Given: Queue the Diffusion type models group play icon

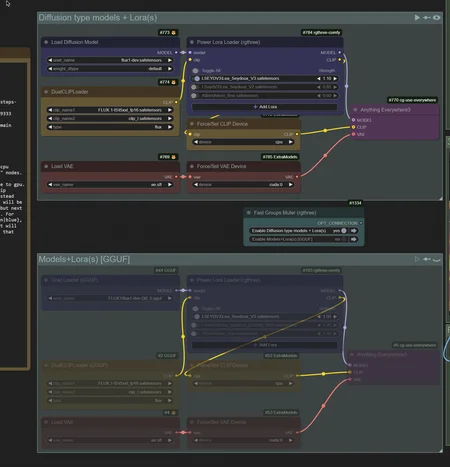Looking at the screenshot, I should tap(417, 17).
